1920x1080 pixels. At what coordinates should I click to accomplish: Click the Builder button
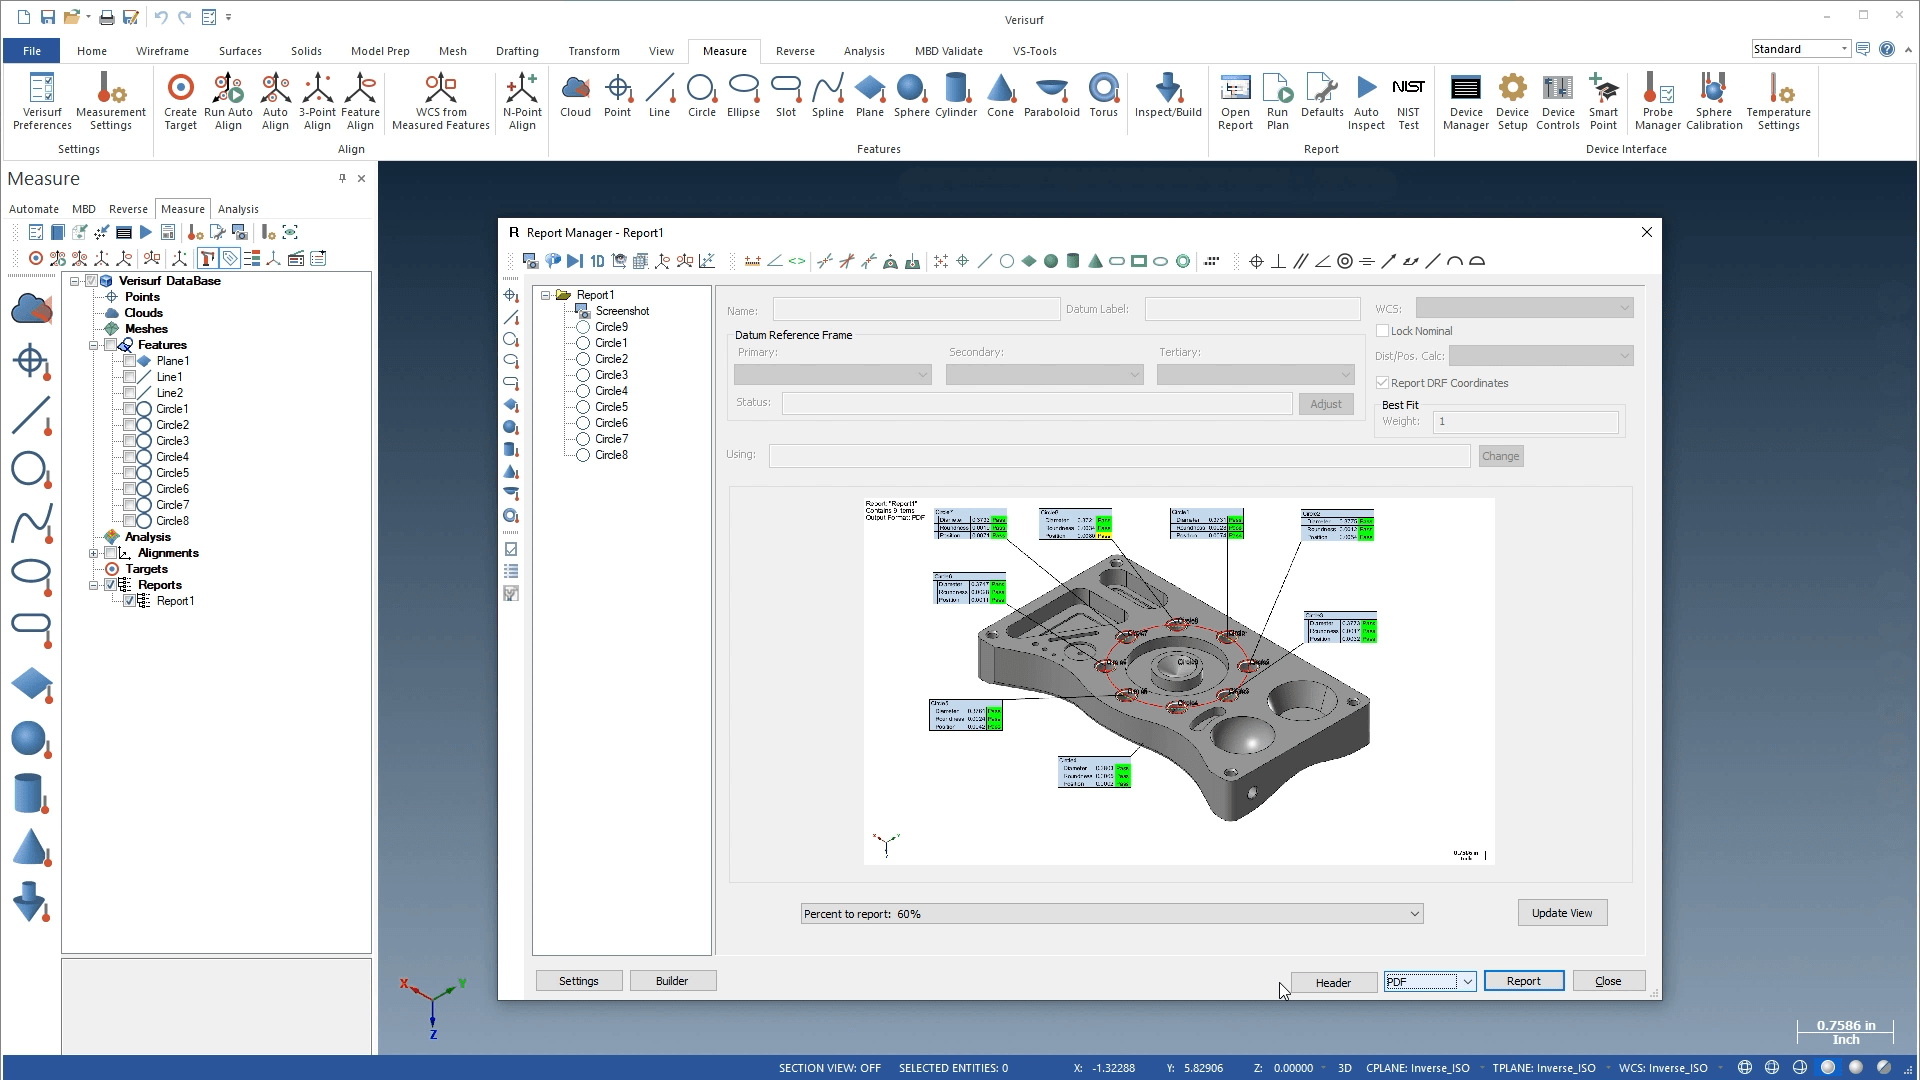672,981
